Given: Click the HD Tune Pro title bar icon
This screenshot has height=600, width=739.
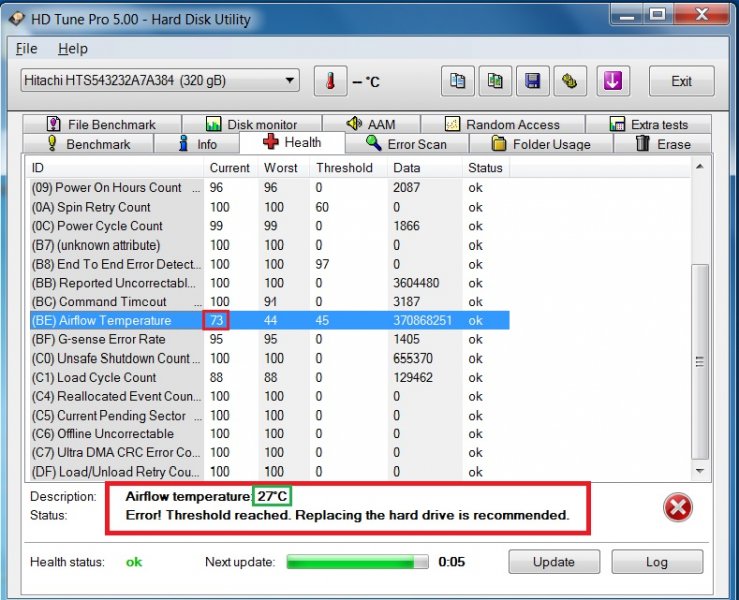Looking at the screenshot, I should (x=16, y=19).
